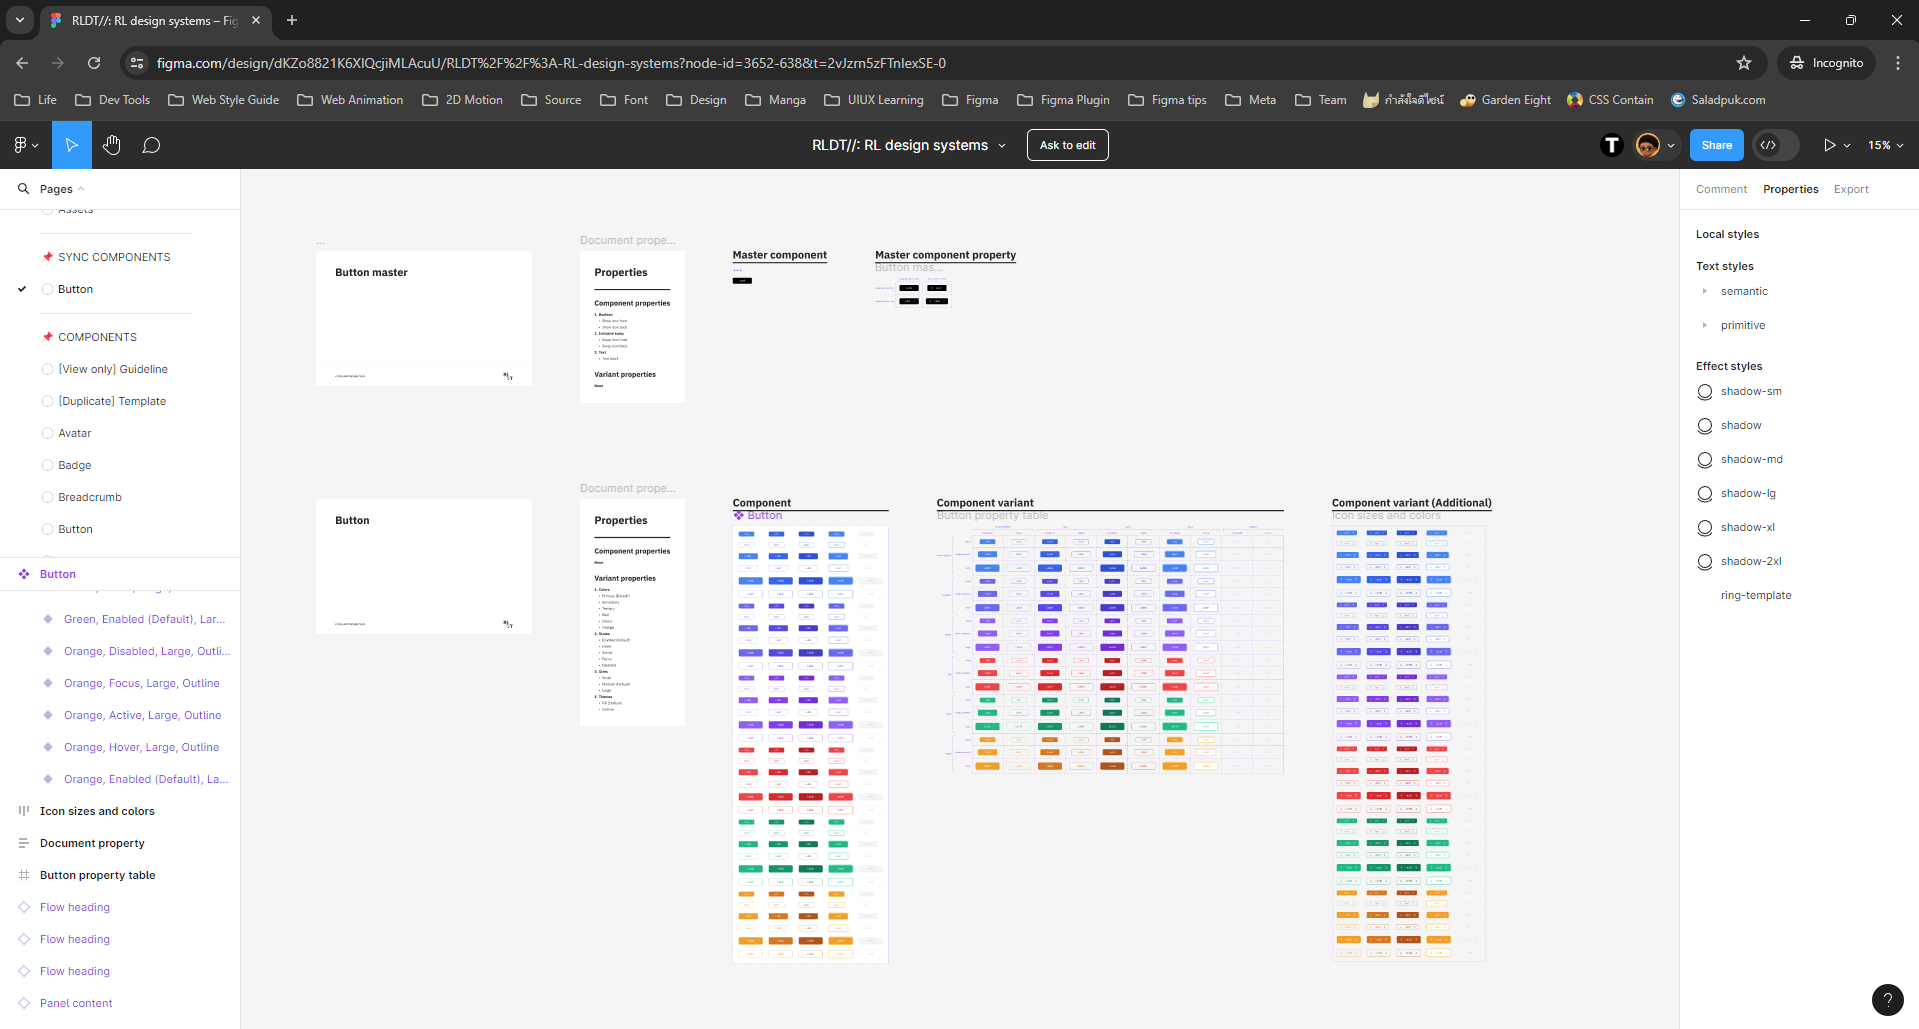The image size is (1919, 1029).
Task: Click the second collaborator avatar
Action: click(x=1648, y=145)
